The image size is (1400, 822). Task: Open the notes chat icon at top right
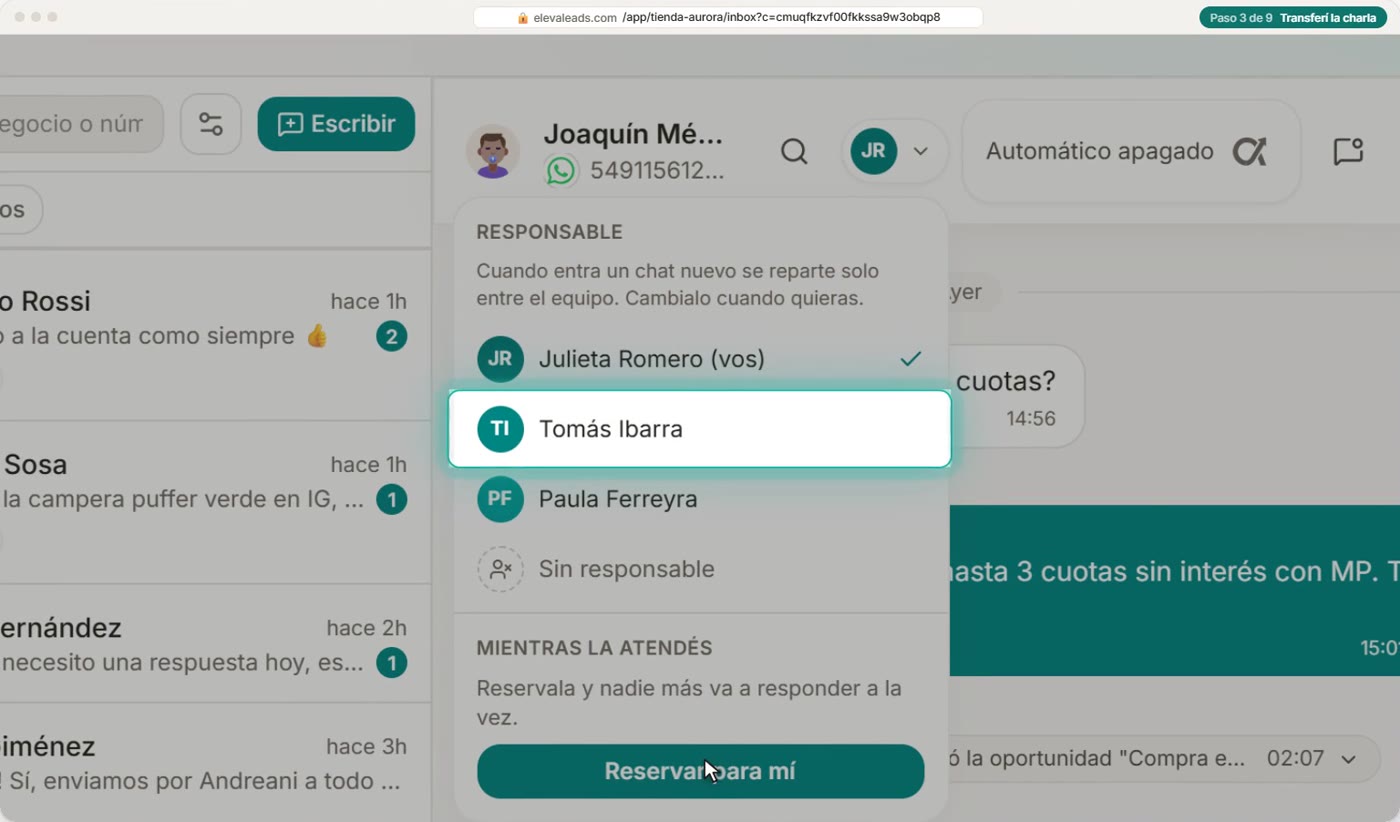coord(1348,151)
